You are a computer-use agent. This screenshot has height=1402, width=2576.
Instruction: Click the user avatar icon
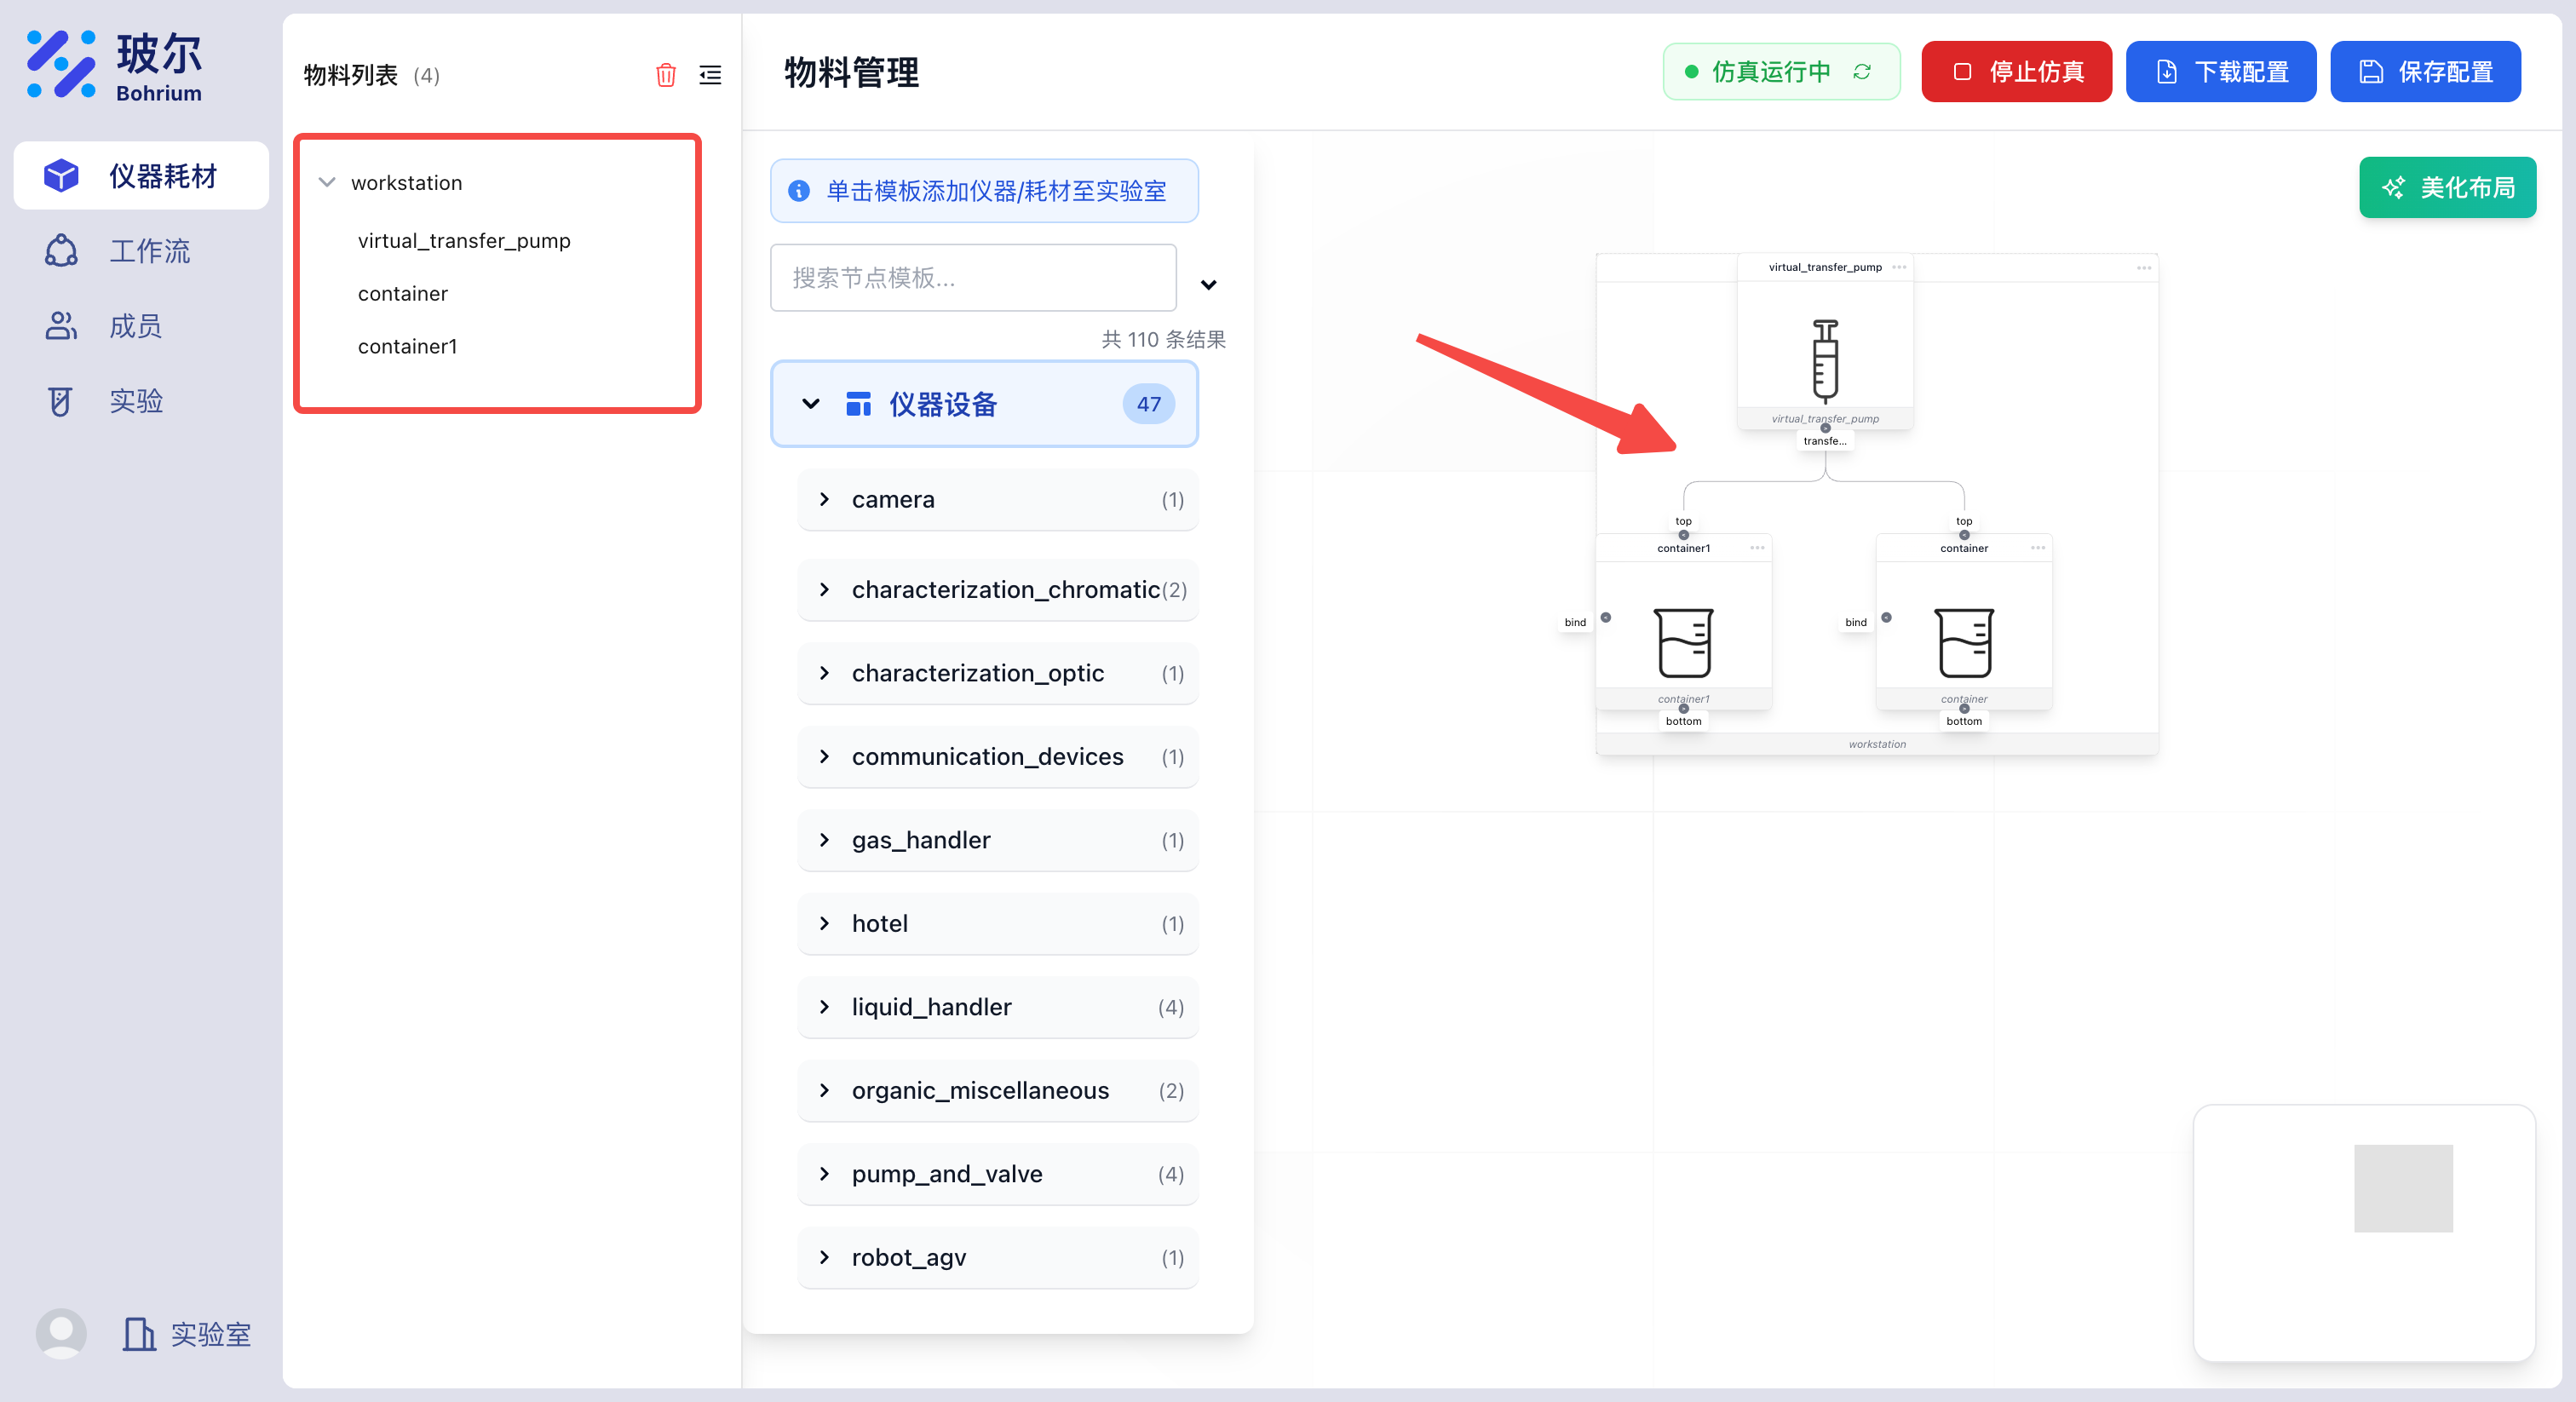coord(61,1333)
